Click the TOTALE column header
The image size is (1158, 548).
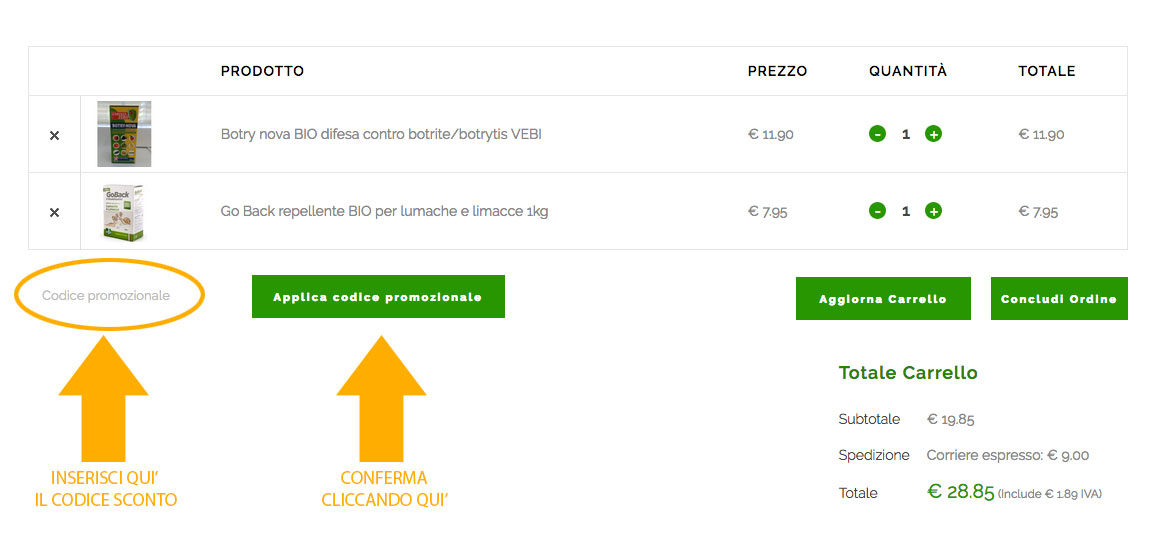tap(1046, 71)
